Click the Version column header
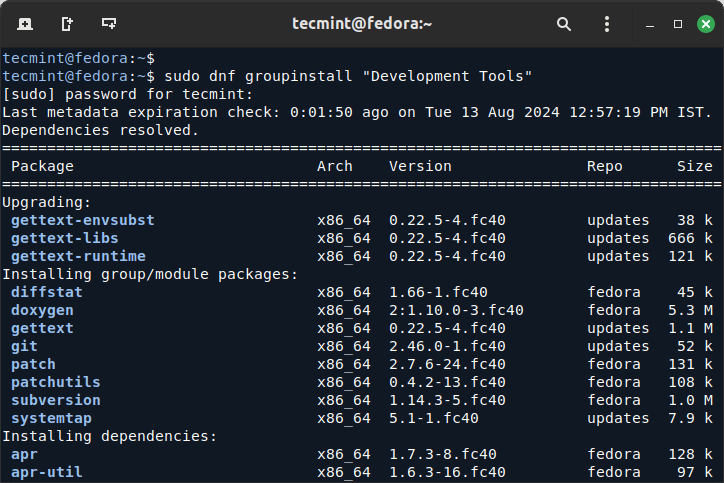 click(420, 166)
